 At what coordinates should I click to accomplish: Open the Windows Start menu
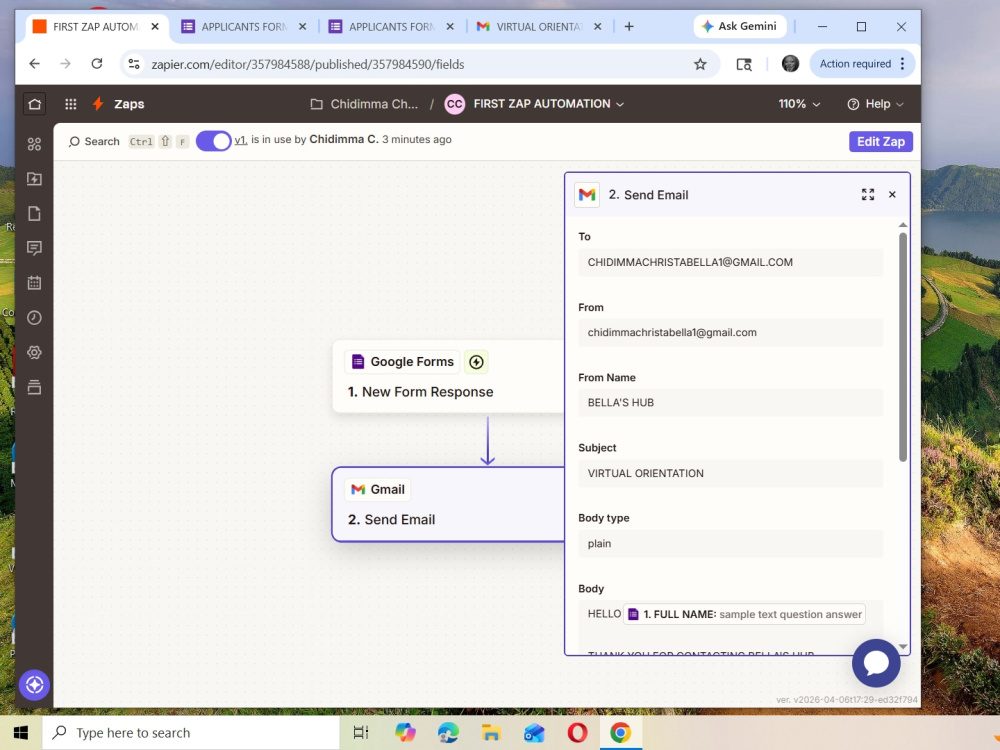pos(20,733)
